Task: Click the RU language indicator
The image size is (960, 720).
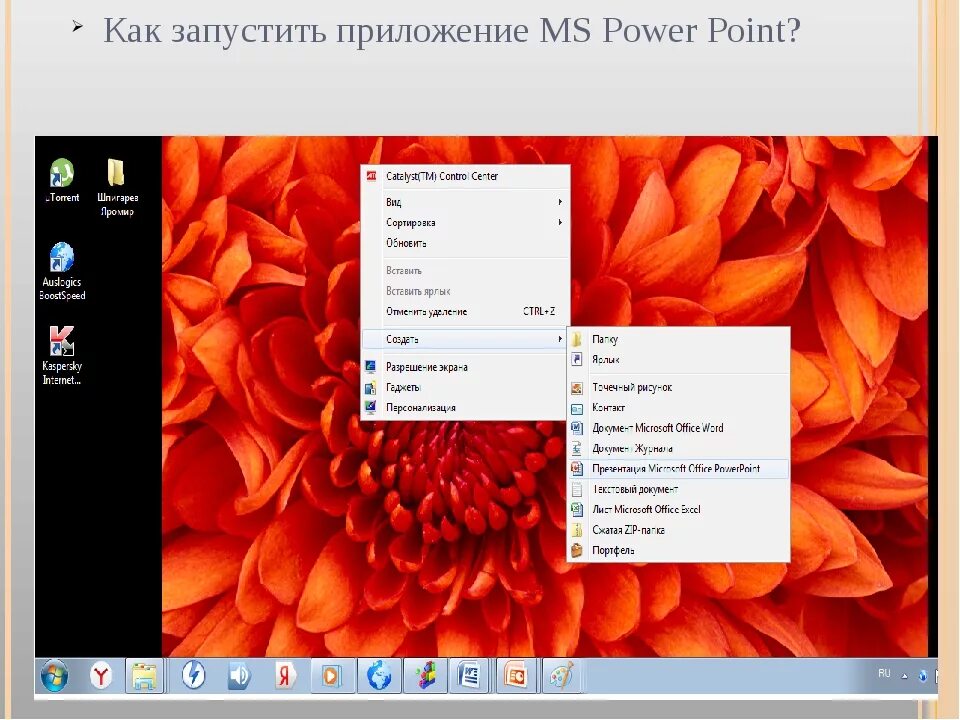Action: (884, 673)
